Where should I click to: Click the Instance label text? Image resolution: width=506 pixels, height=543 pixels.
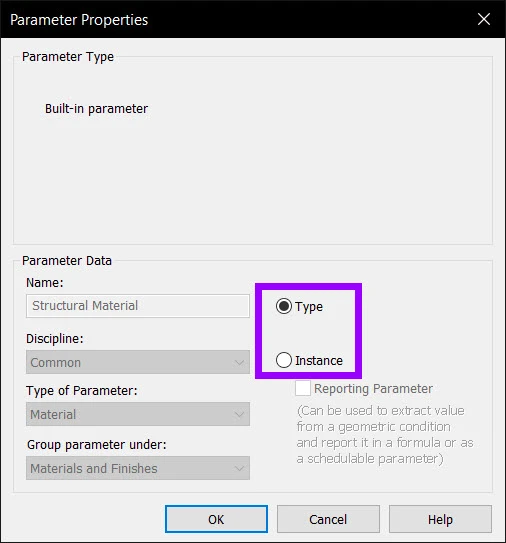point(319,360)
